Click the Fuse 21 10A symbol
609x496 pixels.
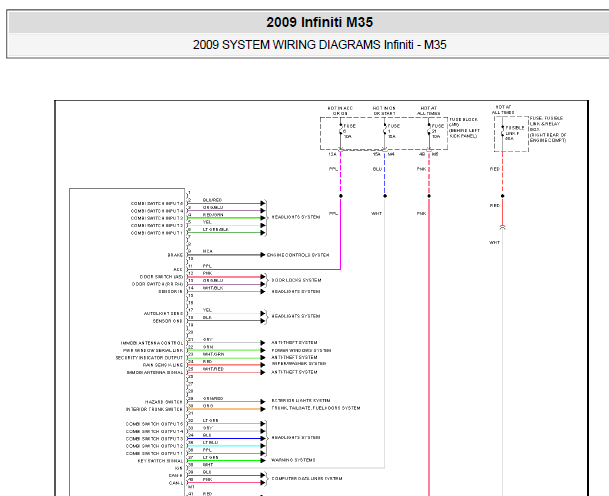[429, 132]
